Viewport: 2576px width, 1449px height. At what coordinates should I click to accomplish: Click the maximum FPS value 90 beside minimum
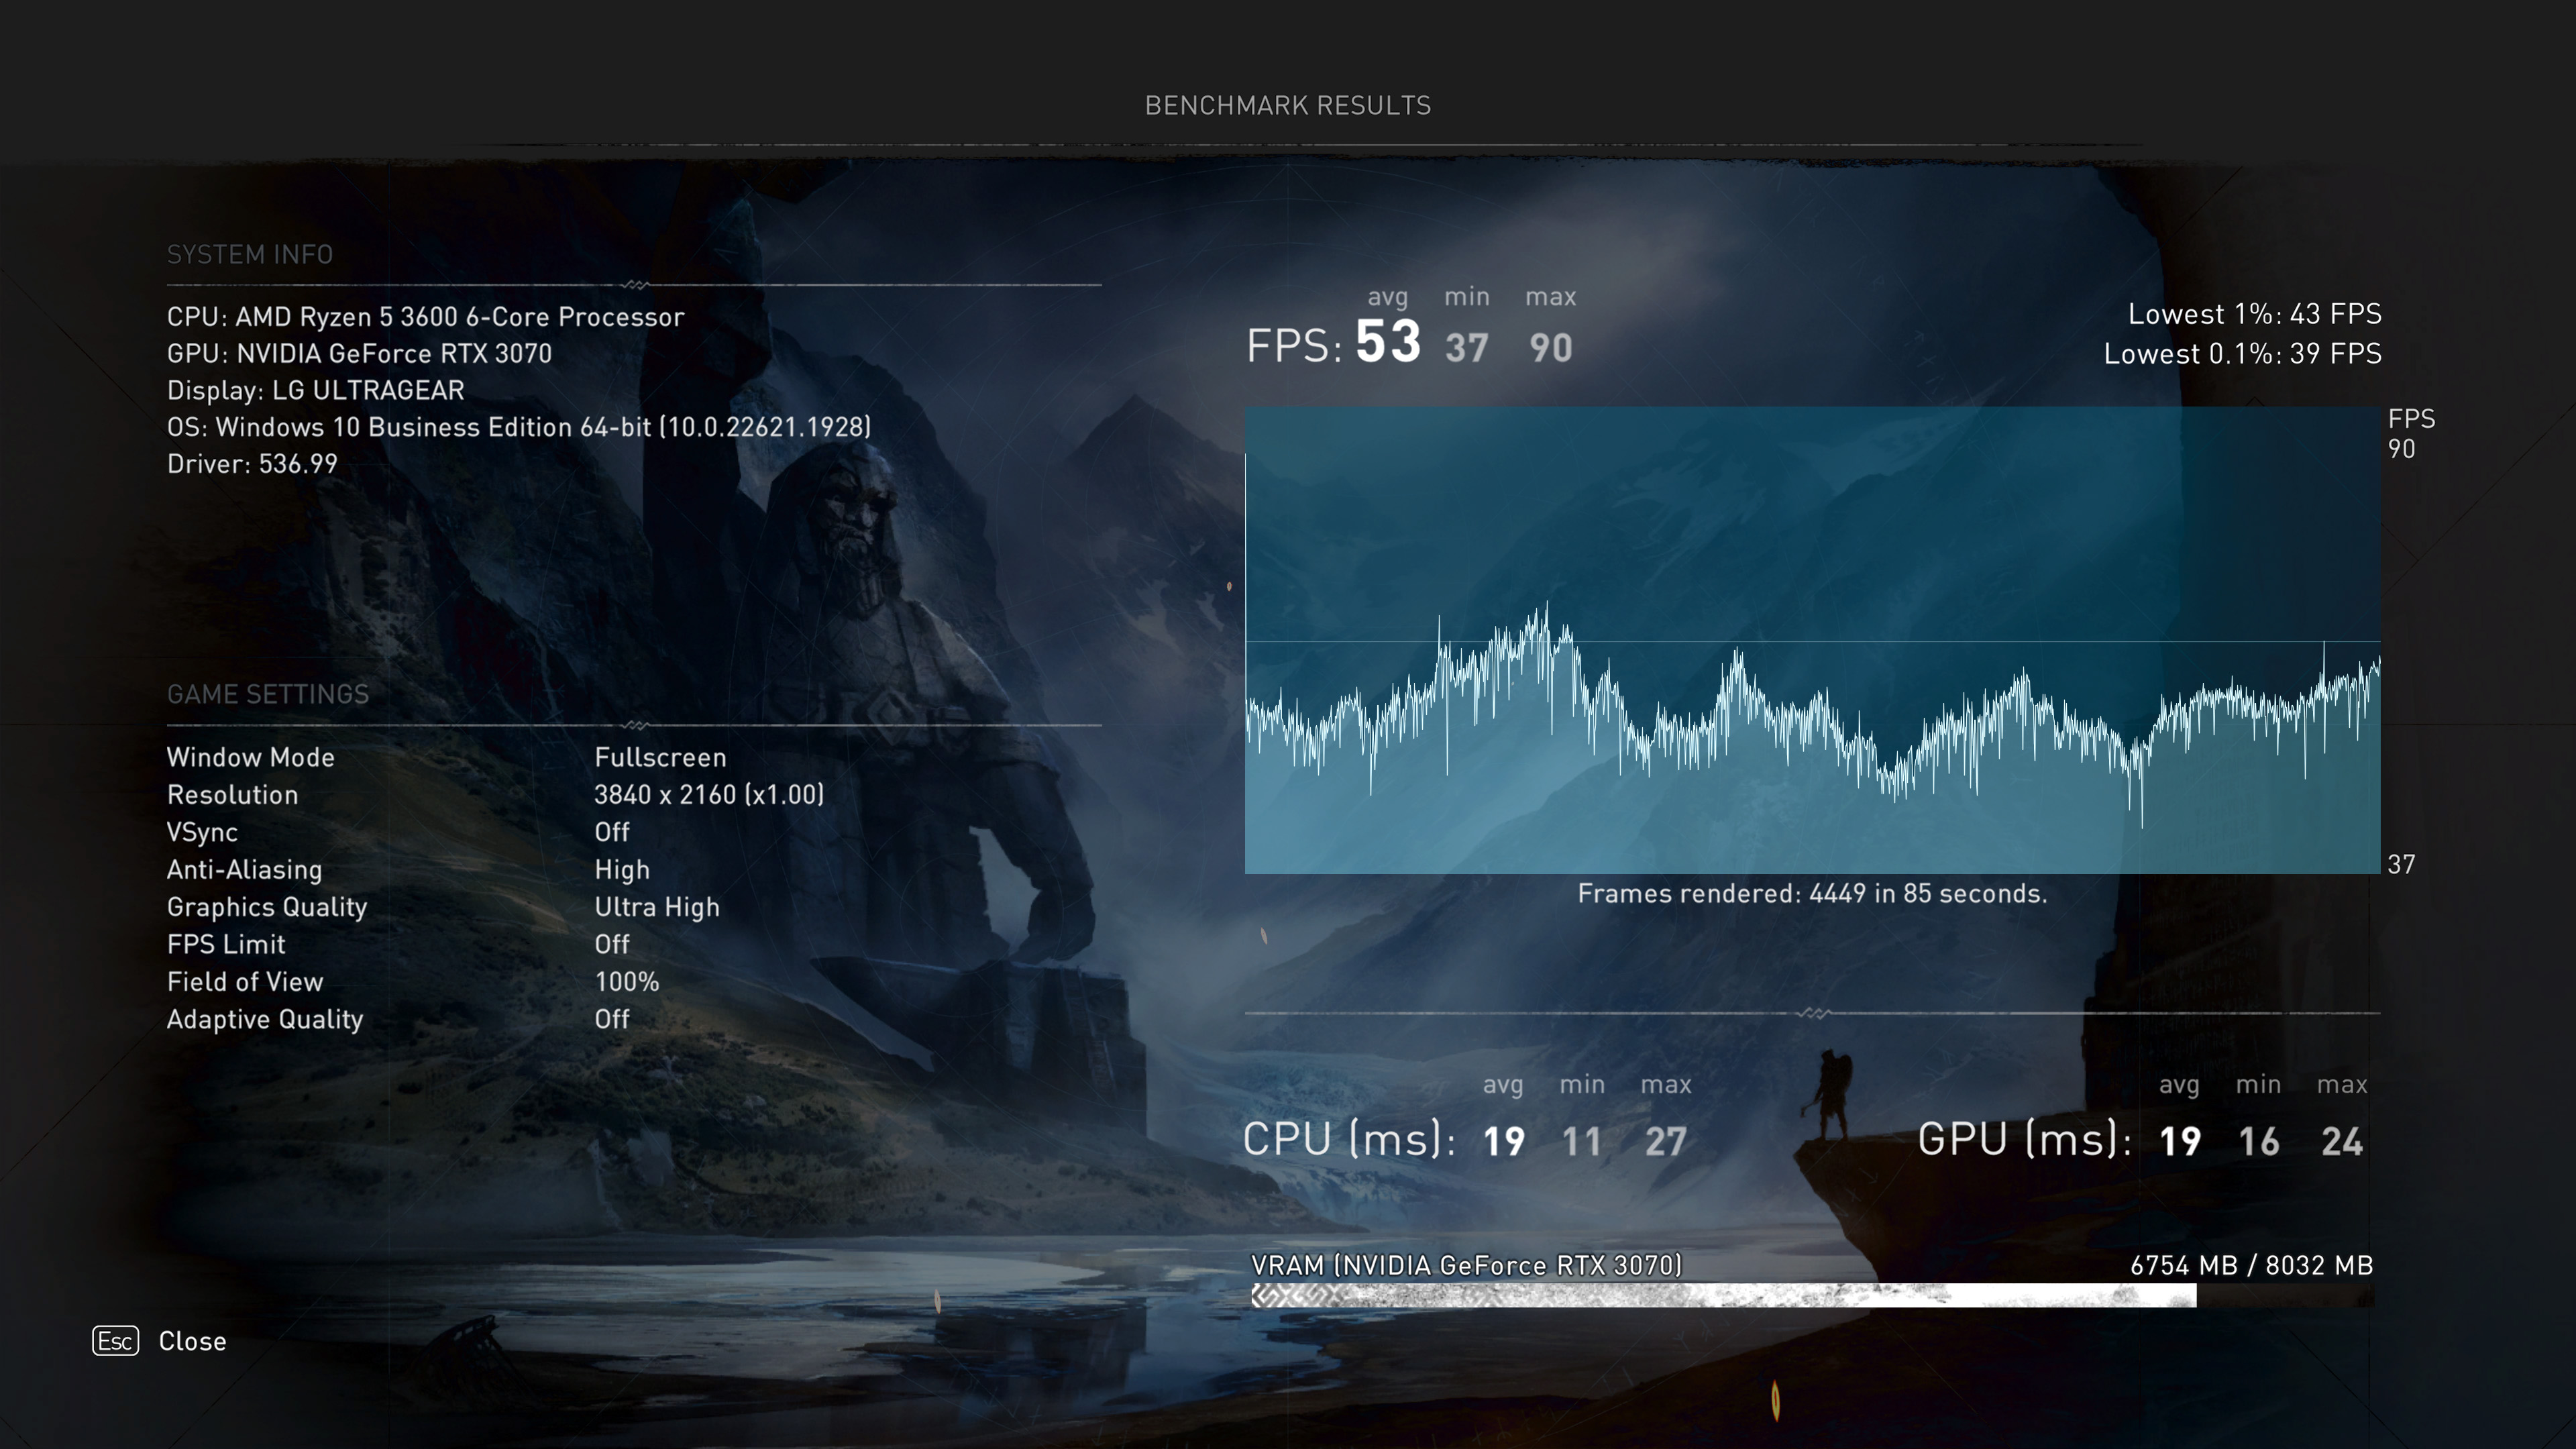coord(1551,348)
